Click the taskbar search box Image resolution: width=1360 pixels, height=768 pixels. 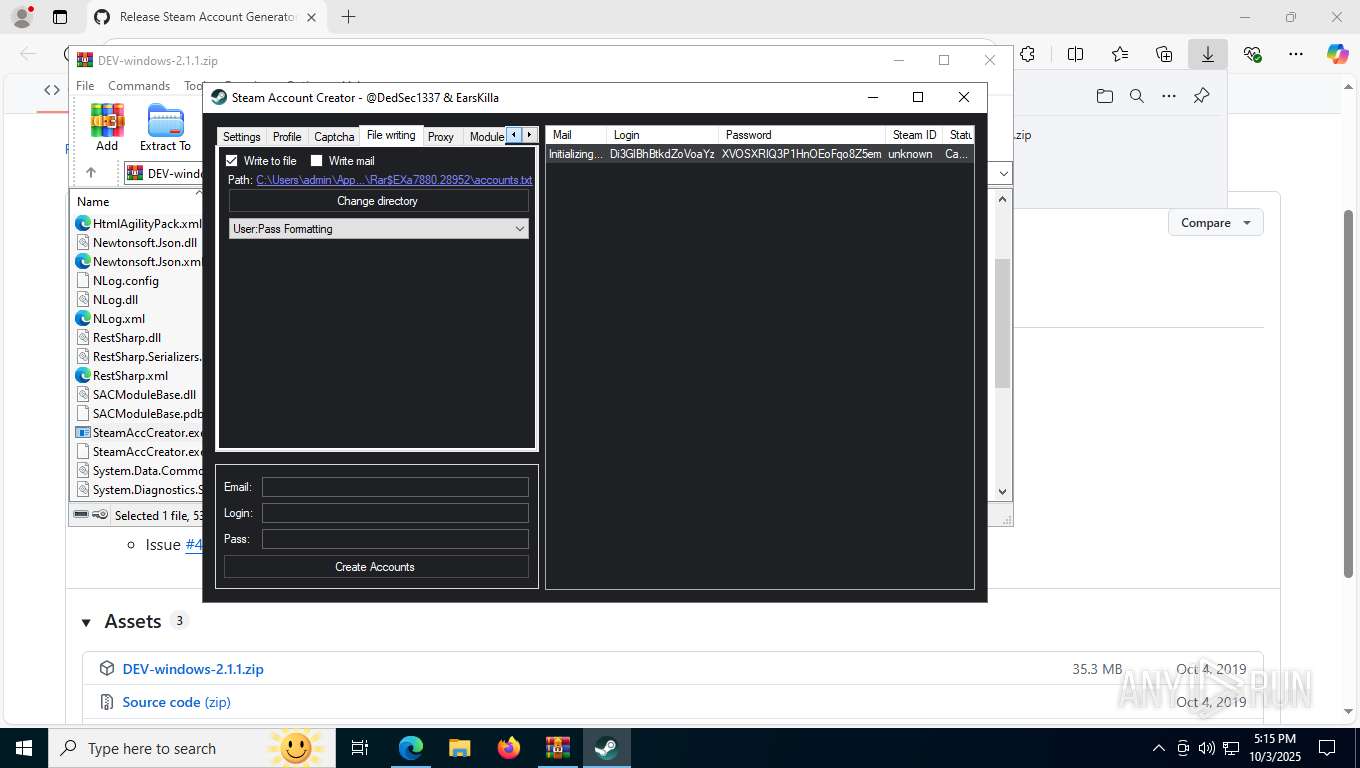(190, 748)
